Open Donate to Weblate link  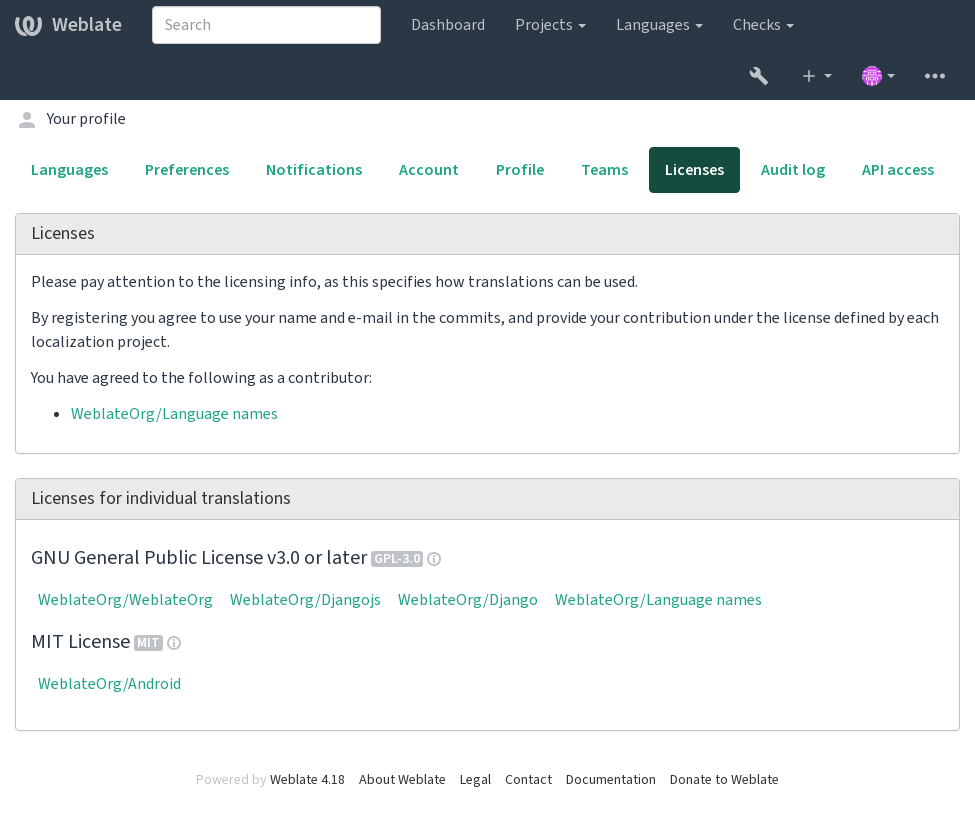724,779
